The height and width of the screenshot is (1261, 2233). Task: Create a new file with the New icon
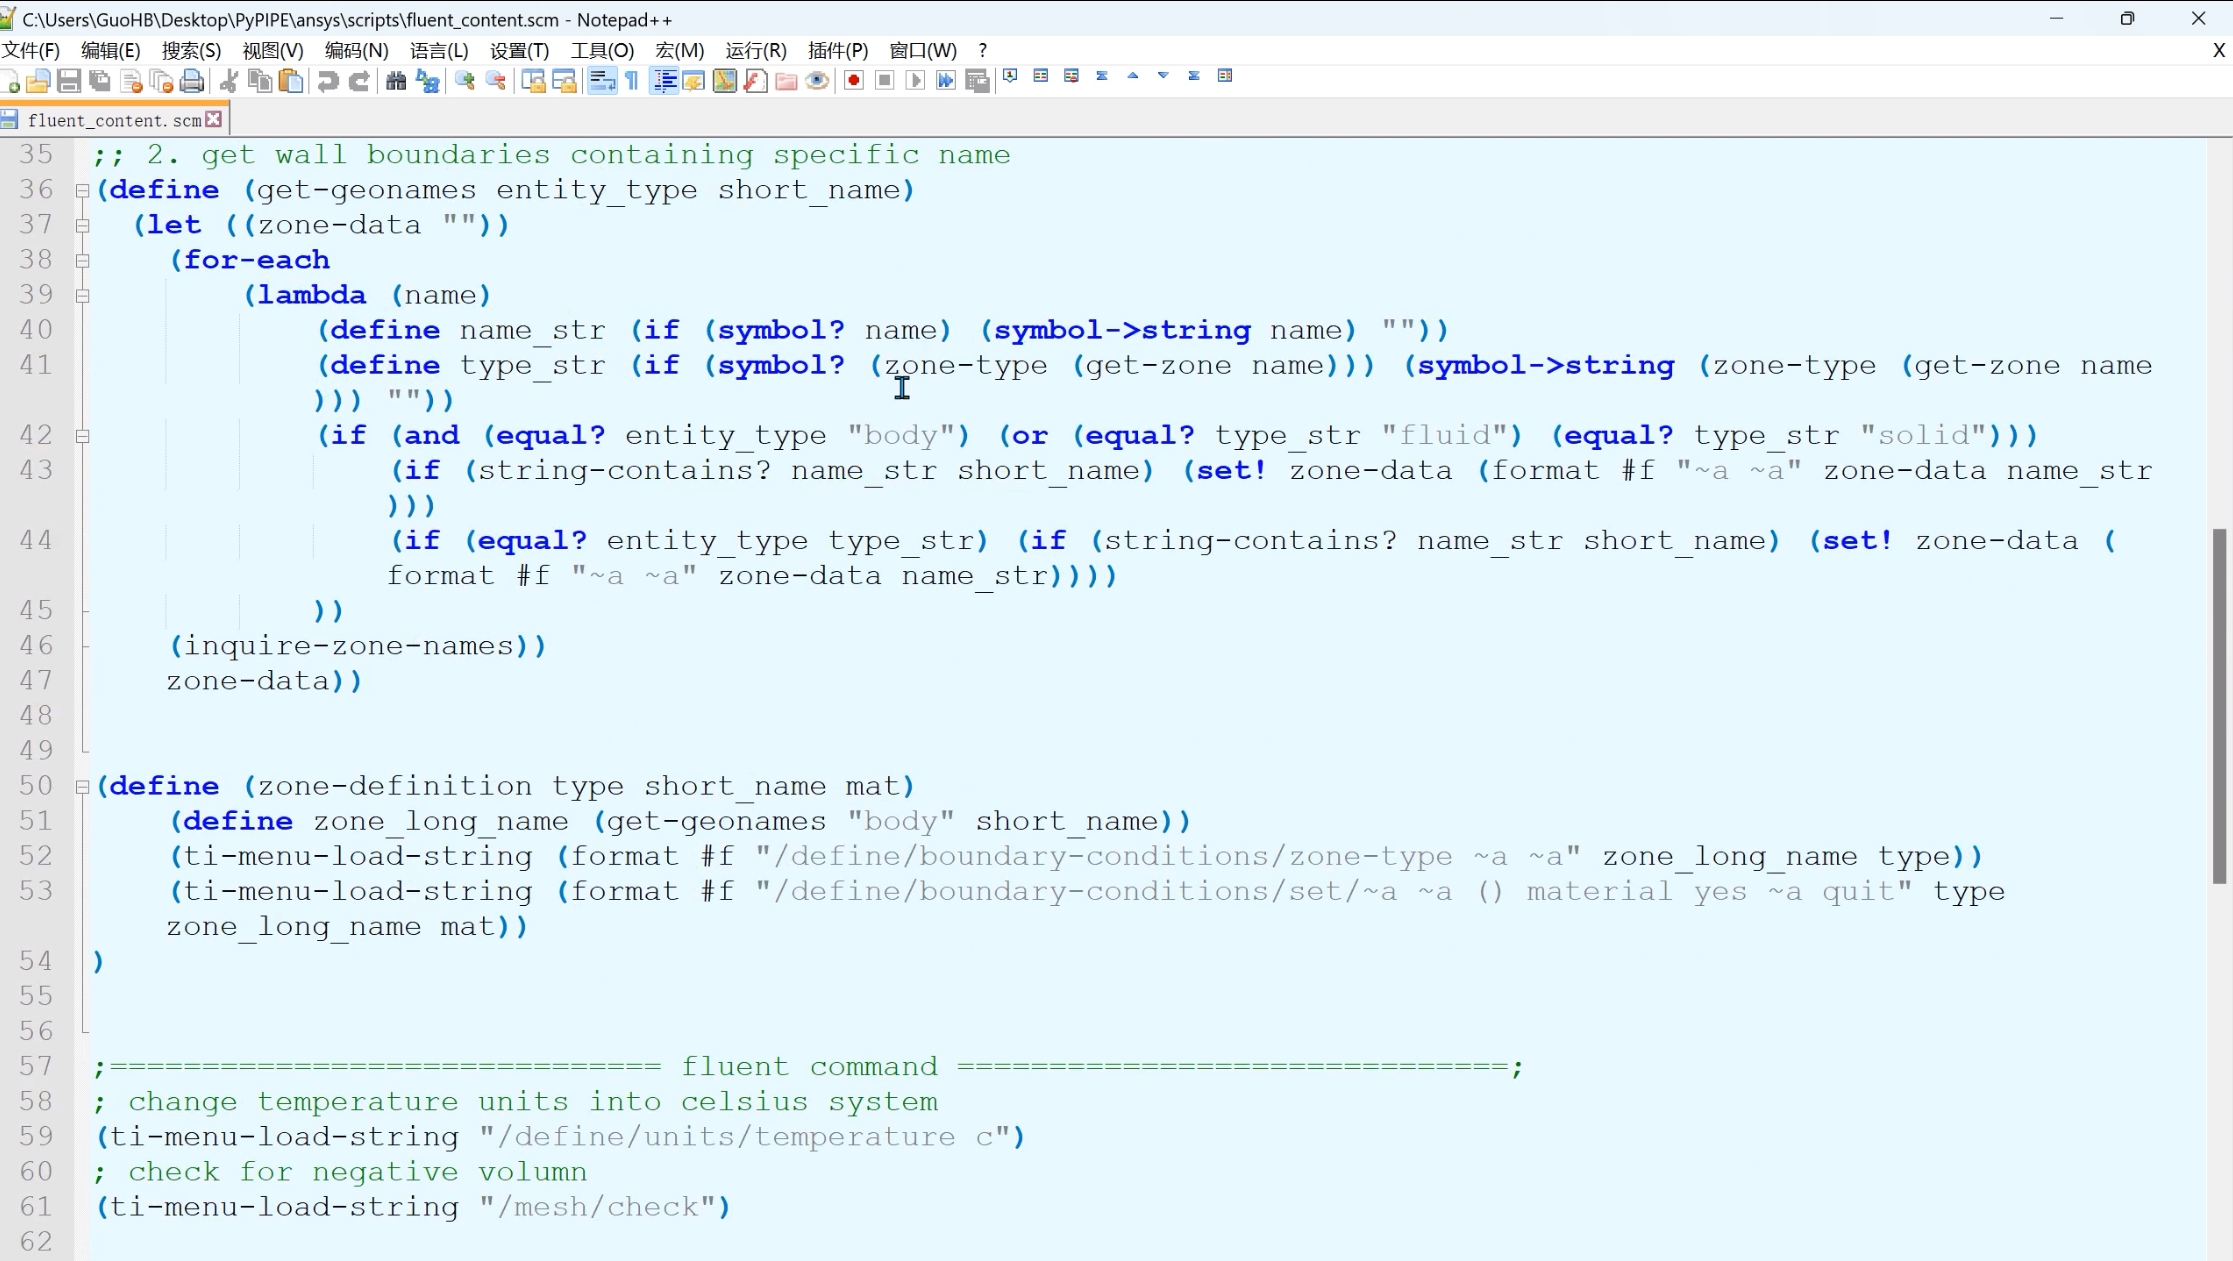[x=11, y=81]
